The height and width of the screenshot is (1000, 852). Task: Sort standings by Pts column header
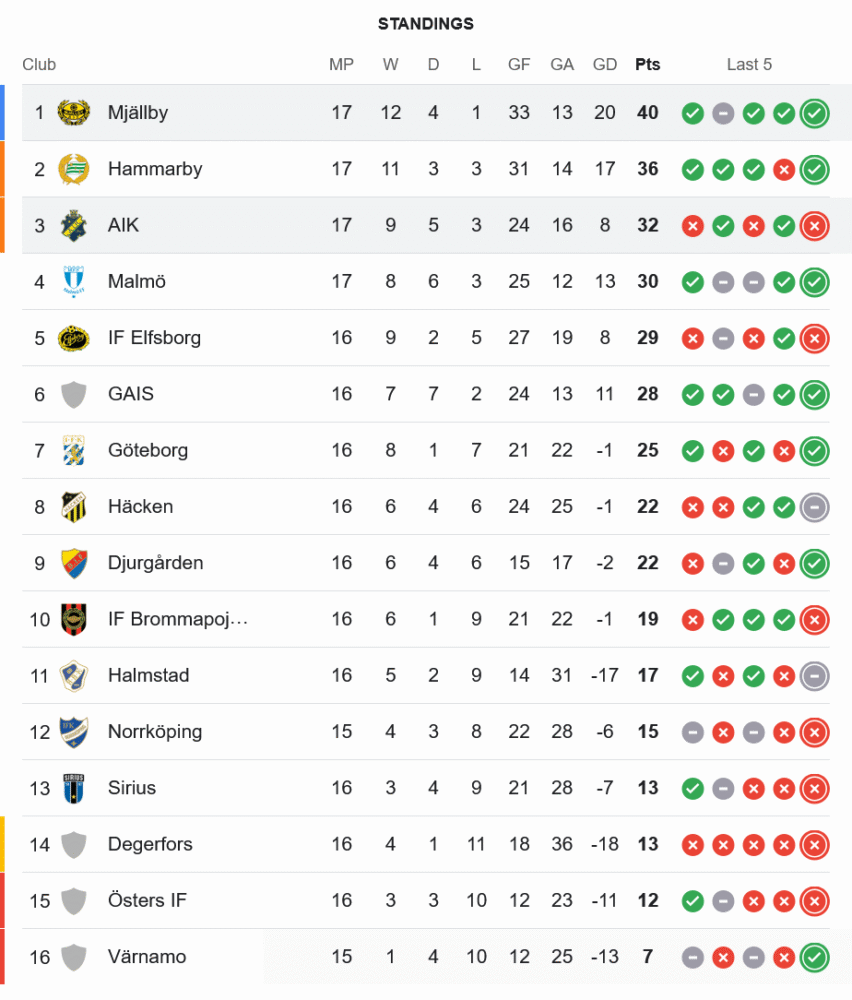(647, 65)
